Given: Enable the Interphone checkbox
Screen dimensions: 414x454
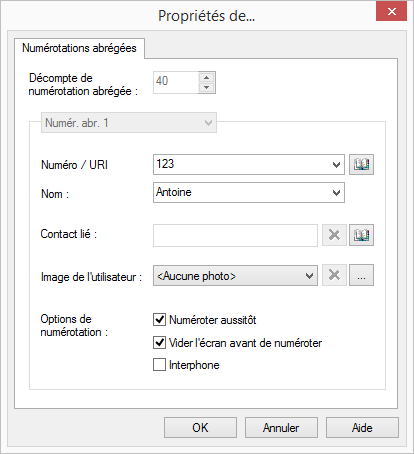Looking at the screenshot, I should [159, 364].
